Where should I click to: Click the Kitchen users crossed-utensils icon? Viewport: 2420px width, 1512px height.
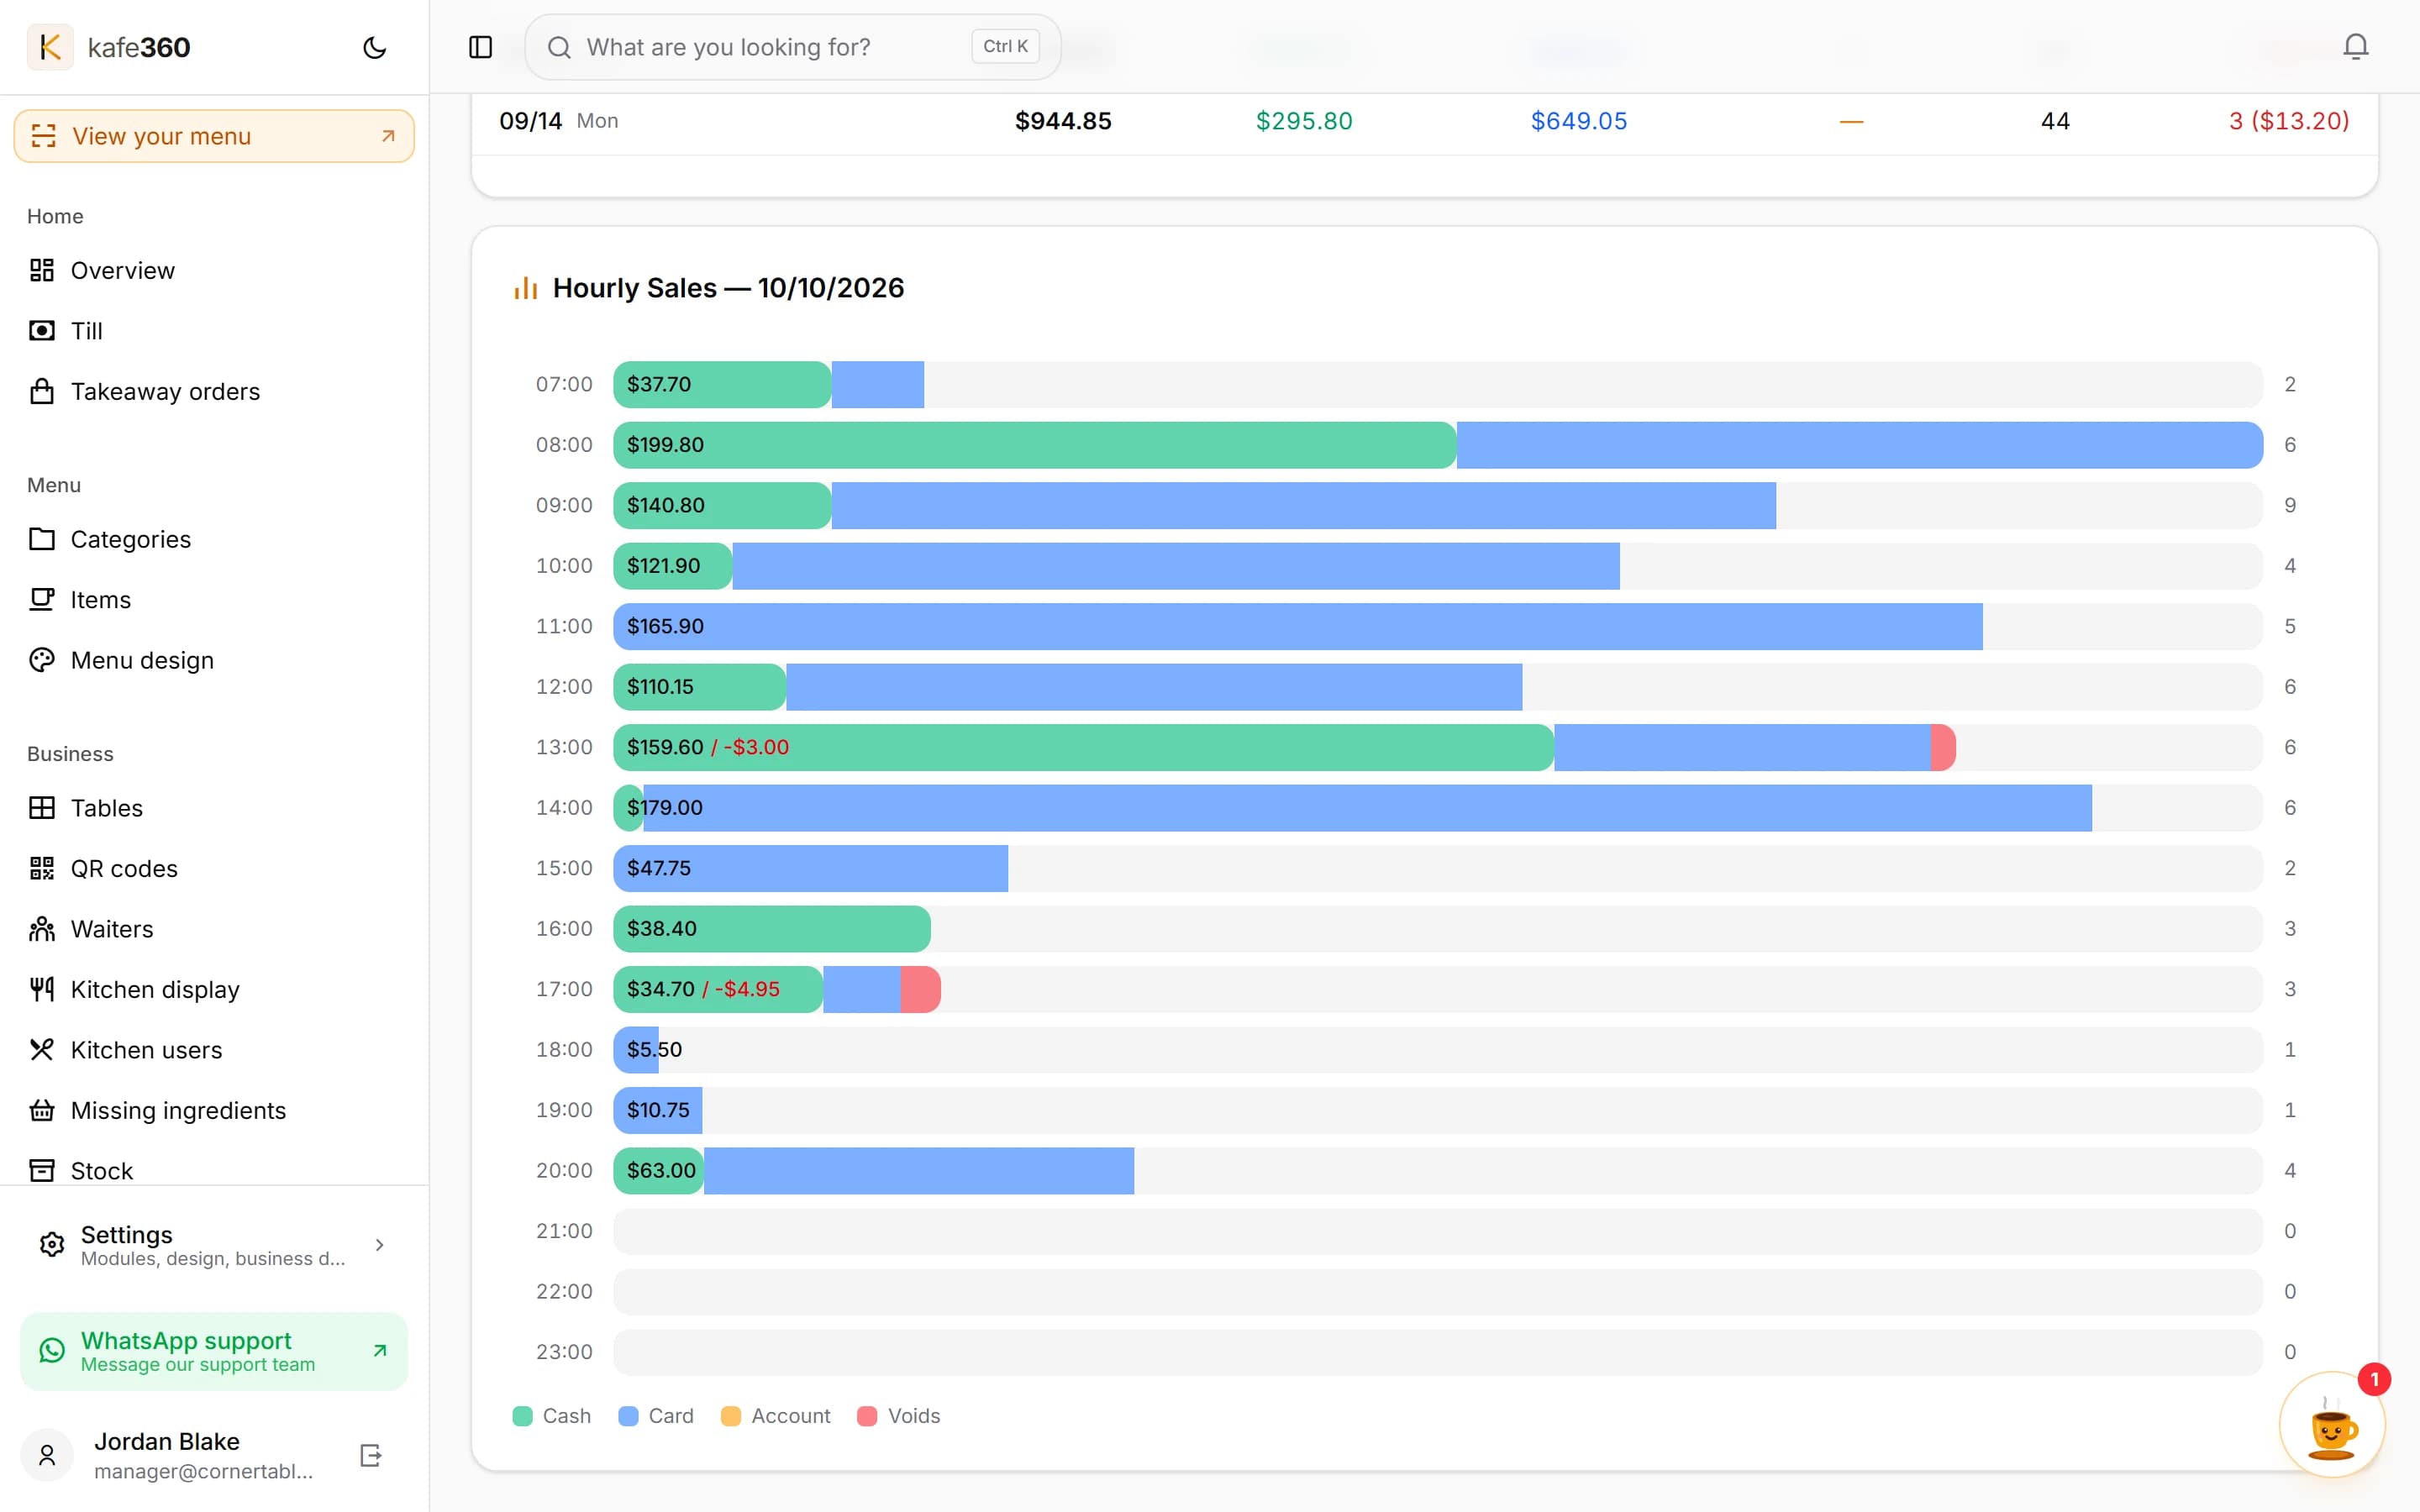(42, 1050)
